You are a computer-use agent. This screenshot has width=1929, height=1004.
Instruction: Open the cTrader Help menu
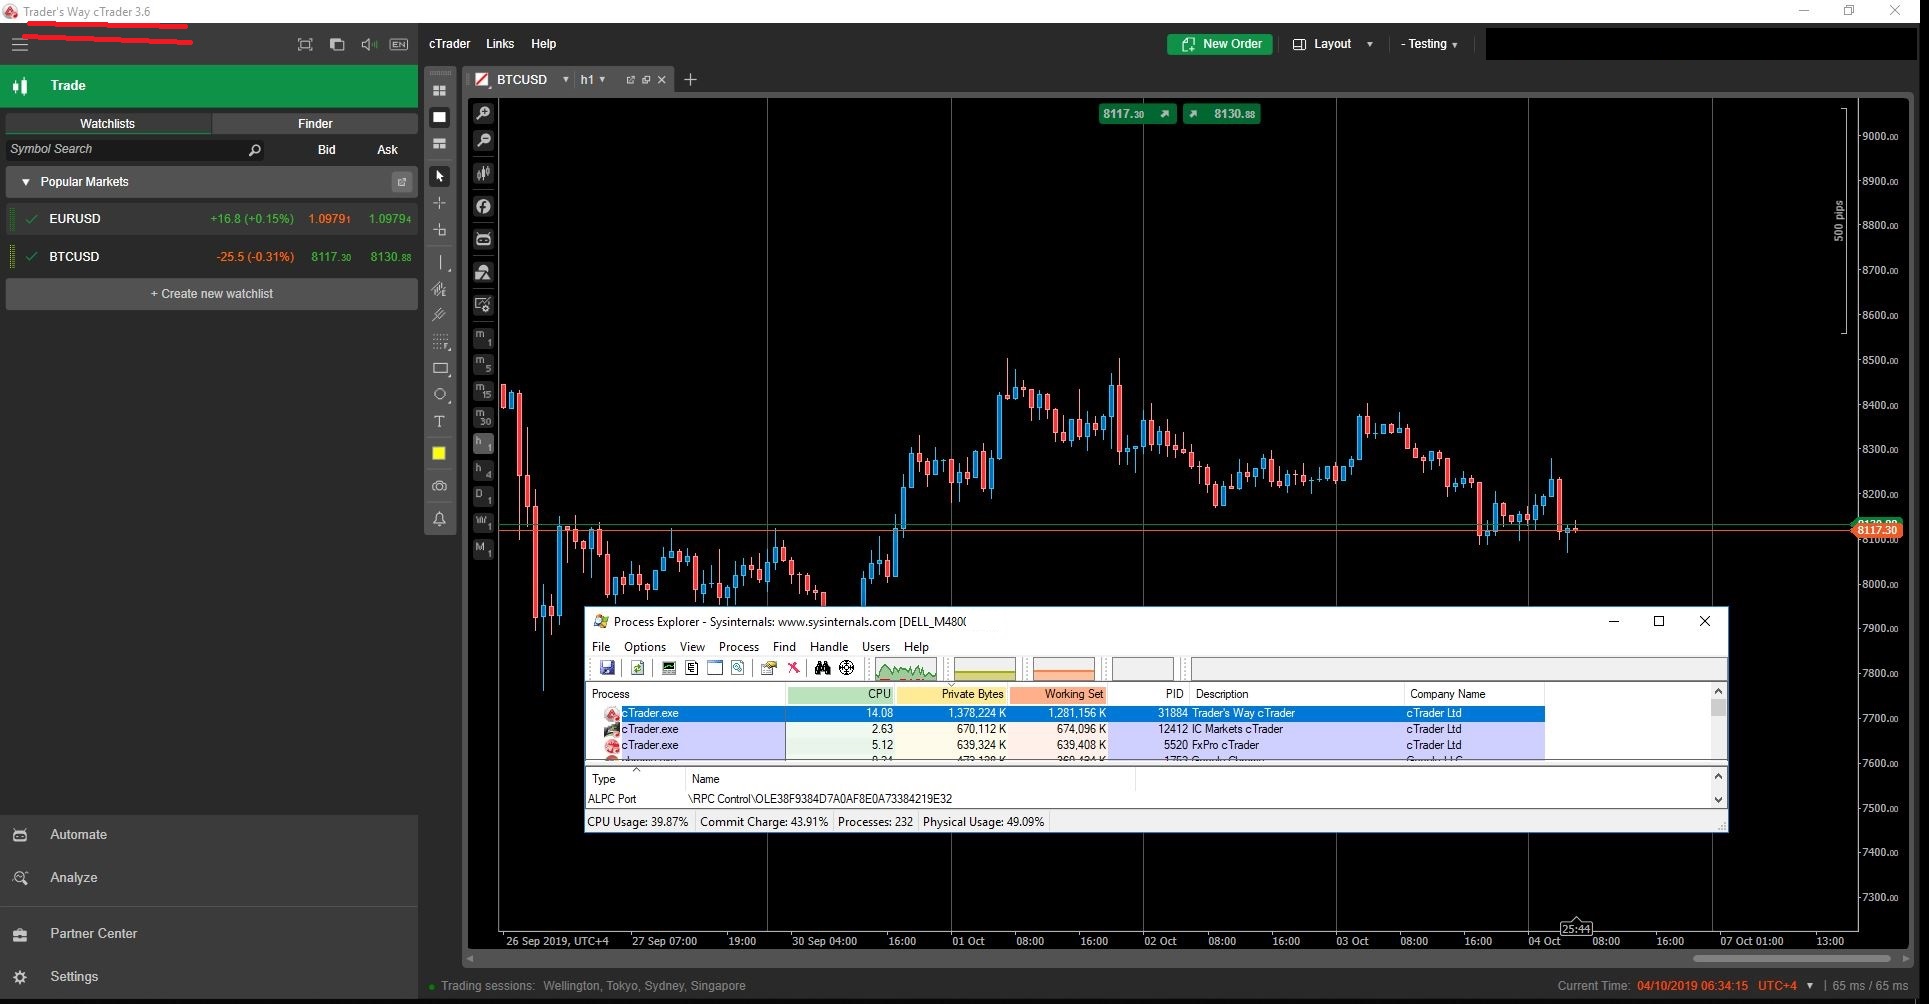pyautogui.click(x=544, y=44)
